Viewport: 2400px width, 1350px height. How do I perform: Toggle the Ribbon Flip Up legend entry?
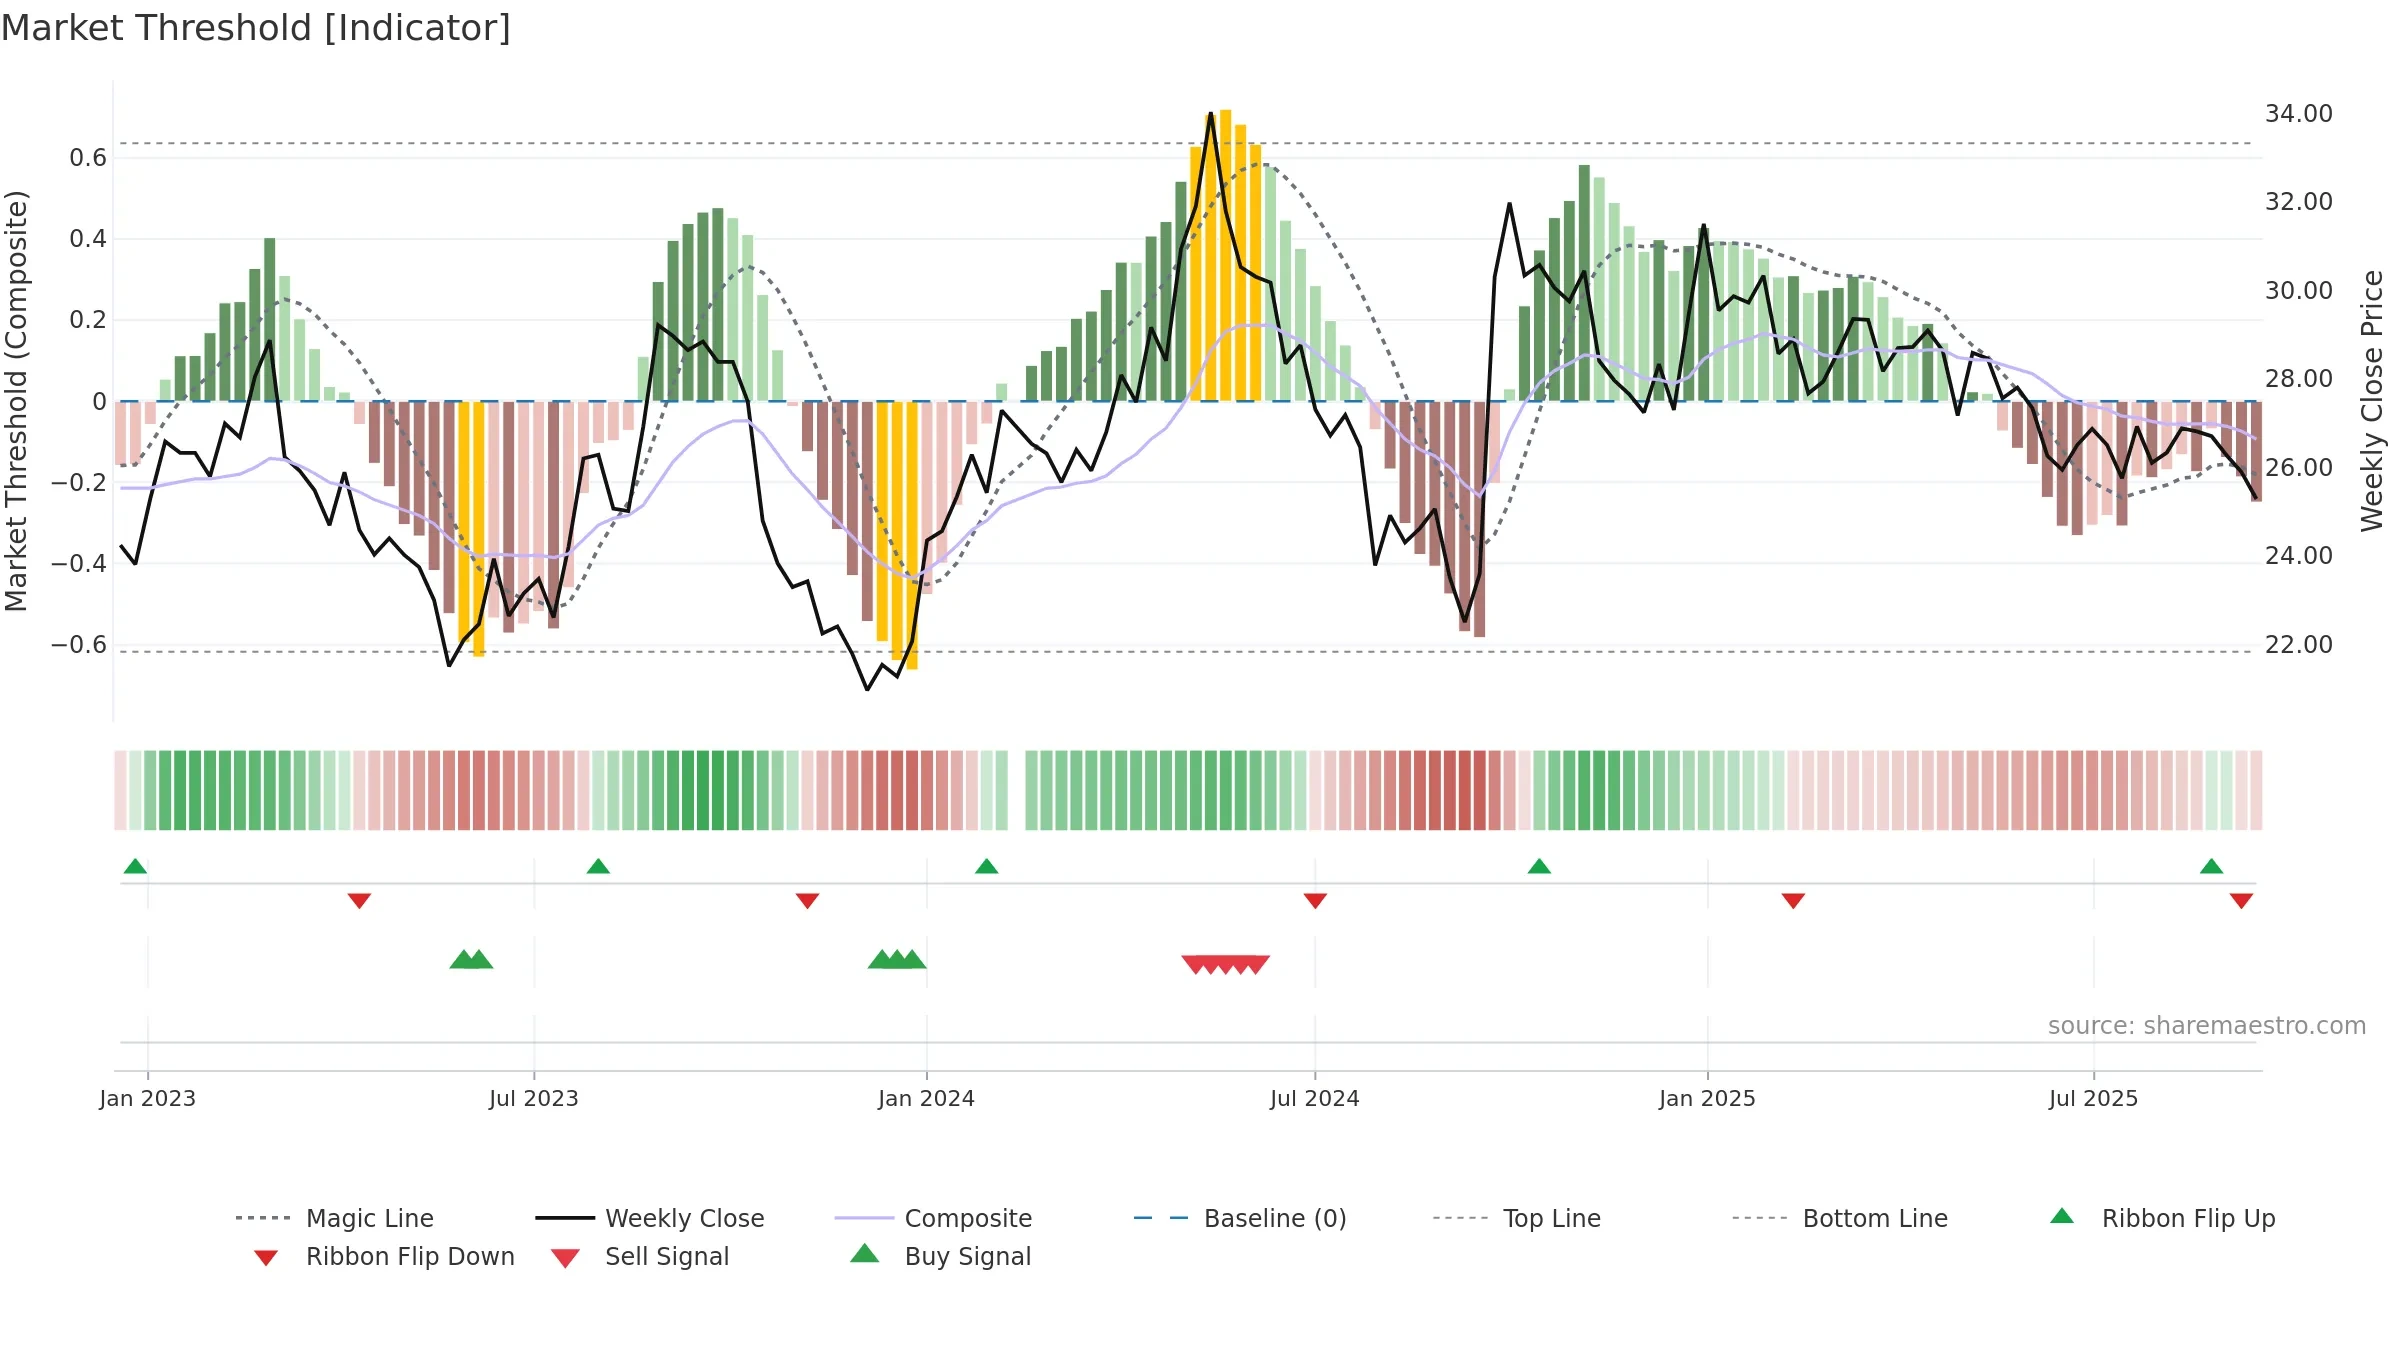[x=2163, y=1218]
